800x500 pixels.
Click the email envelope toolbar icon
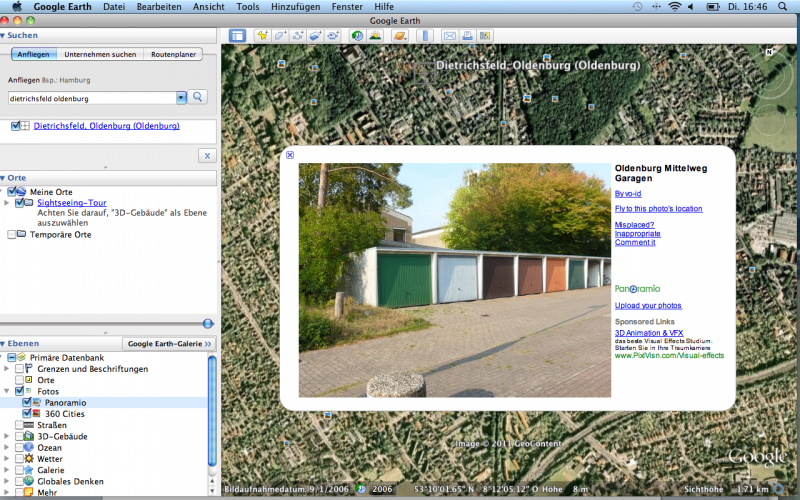[x=450, y=36]
